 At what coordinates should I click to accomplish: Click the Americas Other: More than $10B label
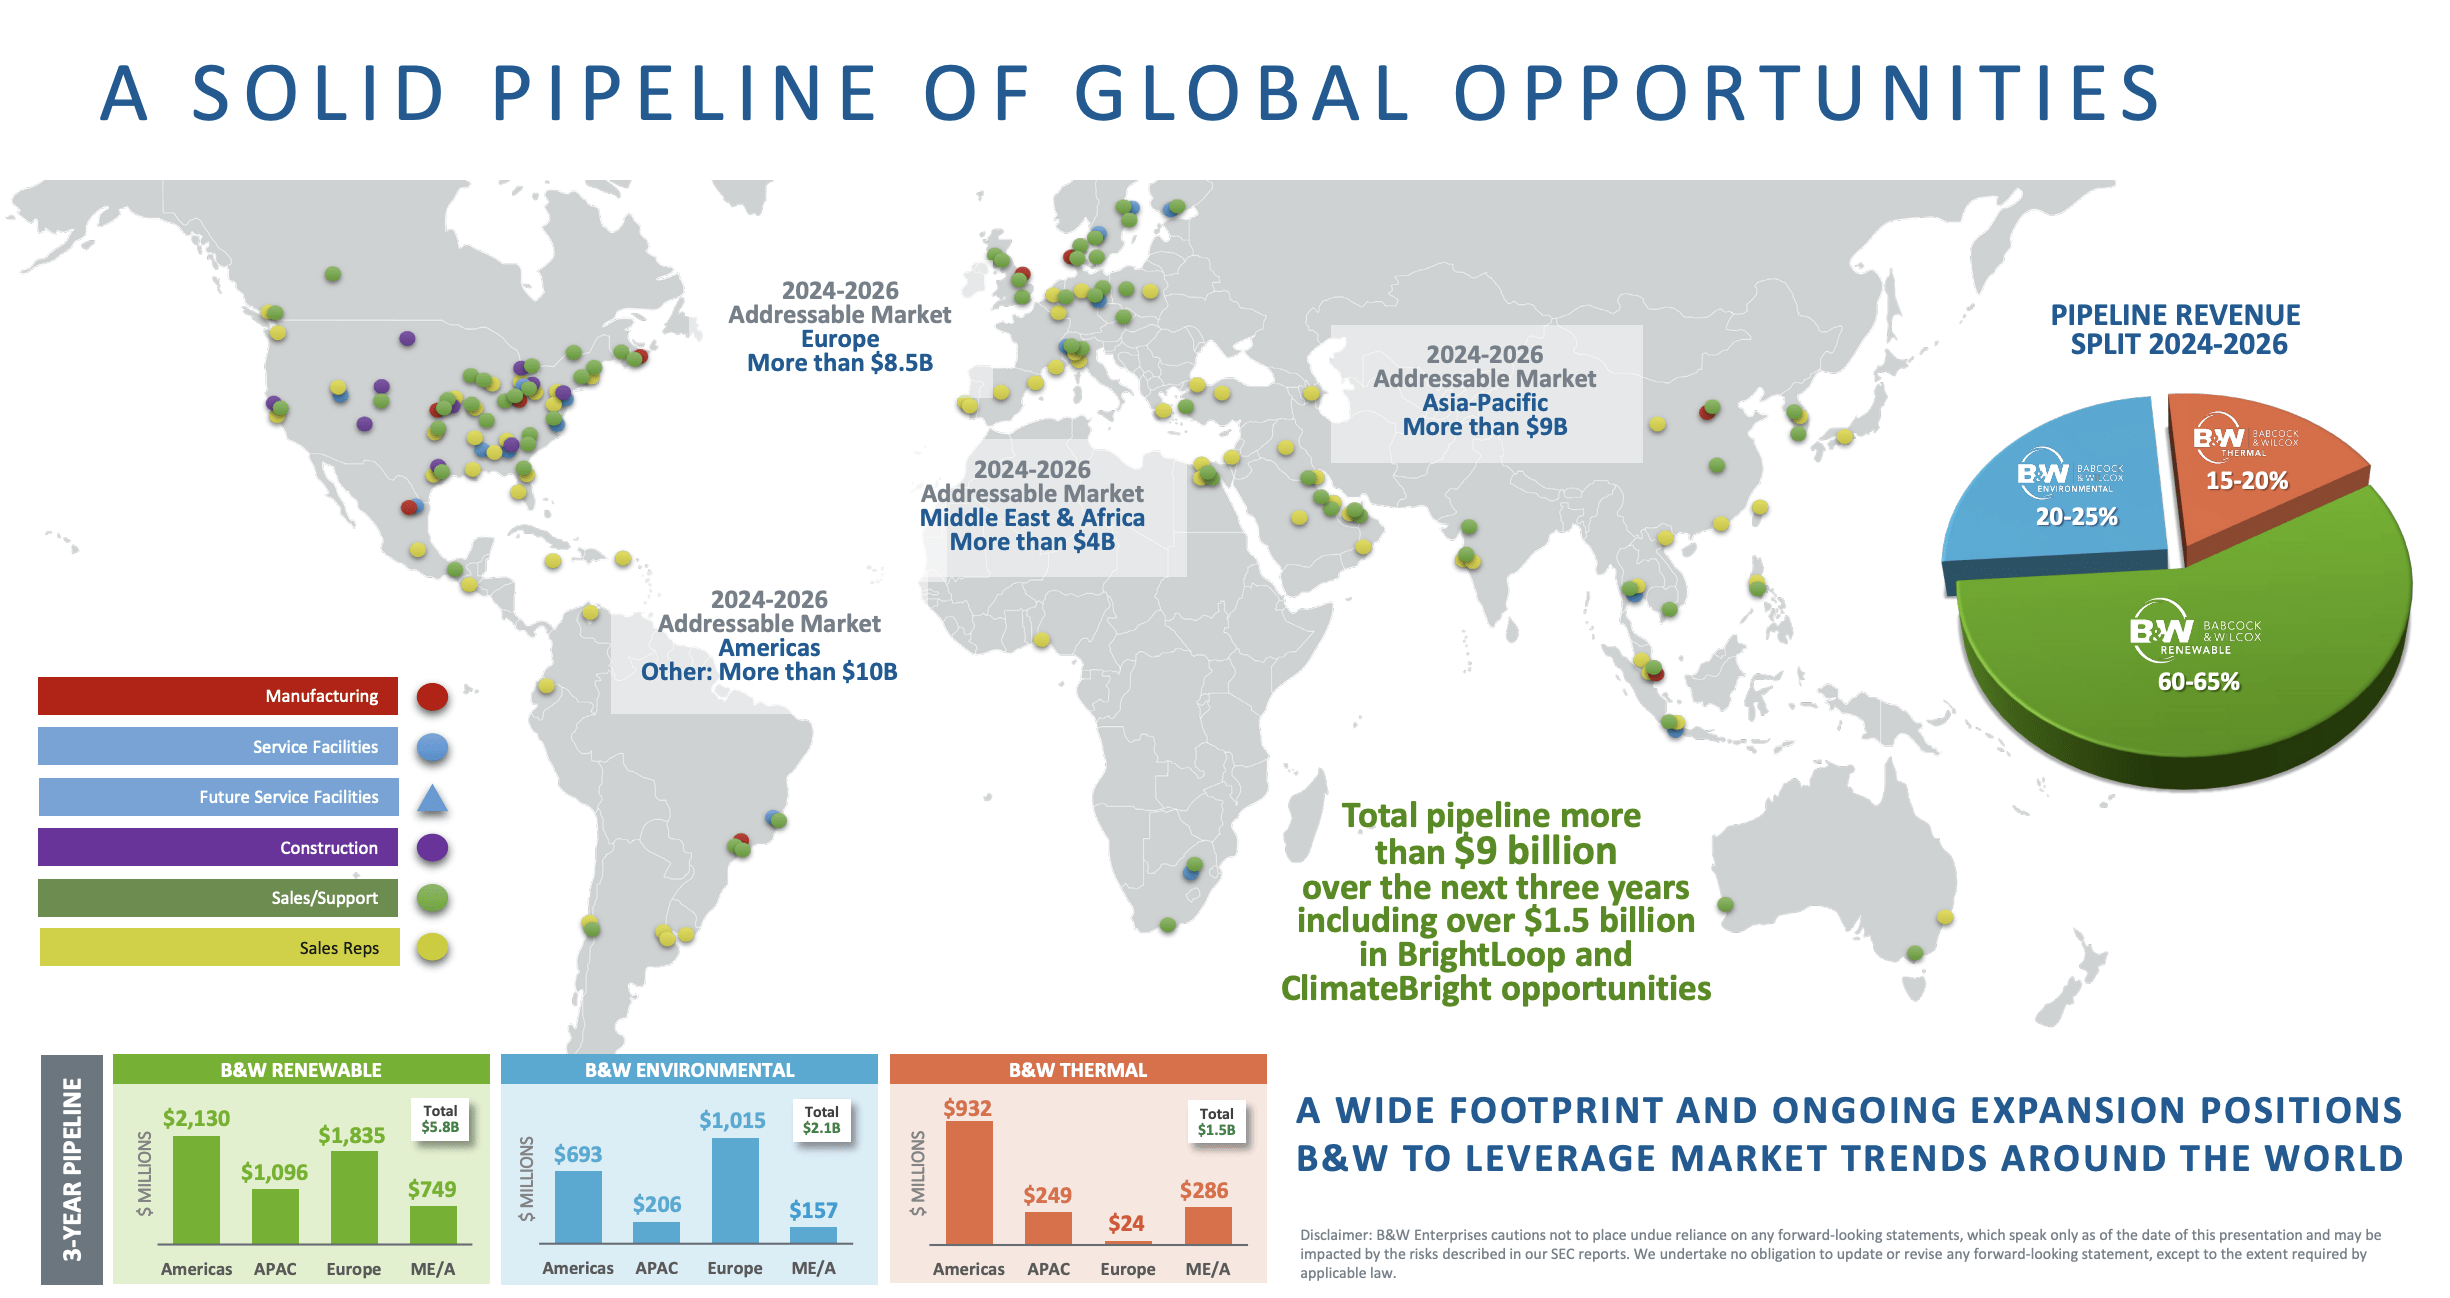coord(769,660)
